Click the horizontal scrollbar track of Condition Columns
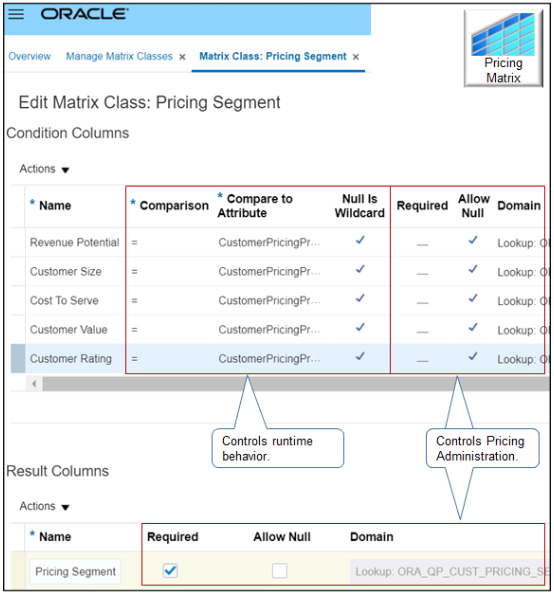Viewport: 554px width, 594px height. tap(296, 384)
